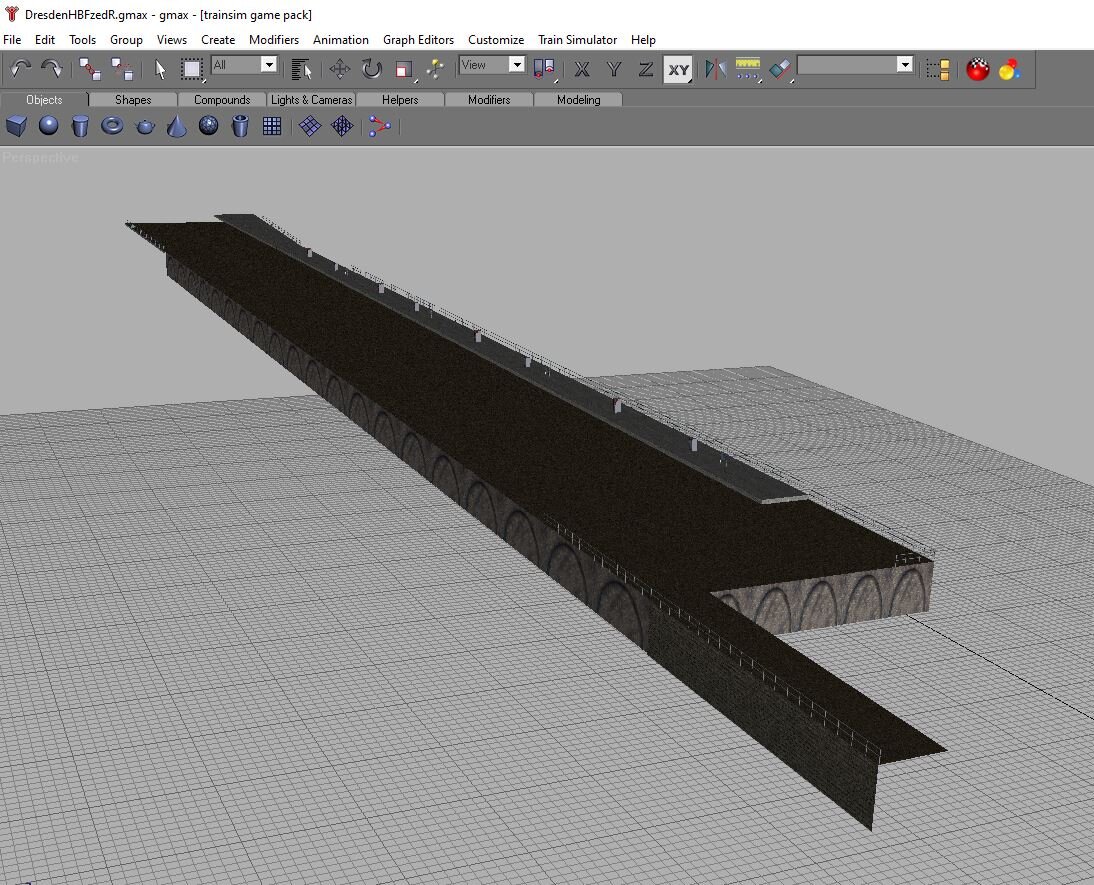This screenshot has width=1094, height=885.
Task: Click the Mirror Selected Objects icon
Action: [x=715, y=69]
